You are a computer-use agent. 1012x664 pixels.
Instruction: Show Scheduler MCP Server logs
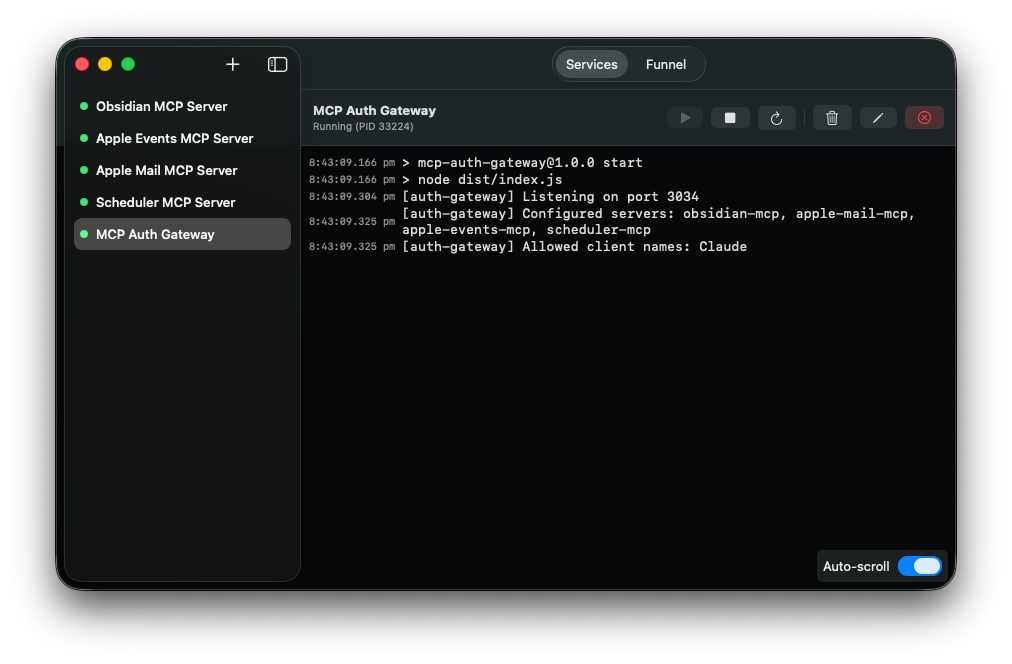165,202
